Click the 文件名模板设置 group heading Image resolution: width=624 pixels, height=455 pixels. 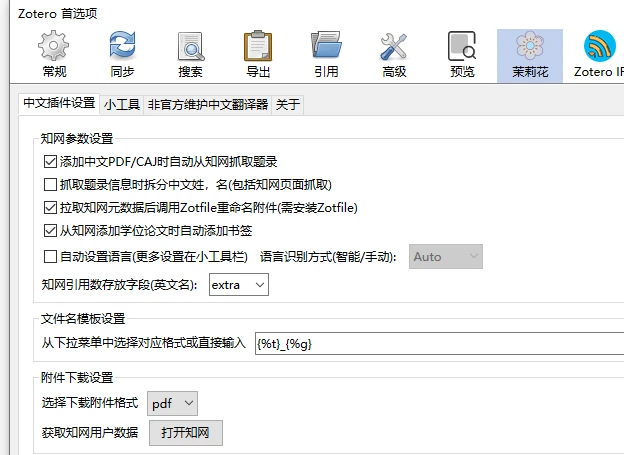[x=83, y=318]
